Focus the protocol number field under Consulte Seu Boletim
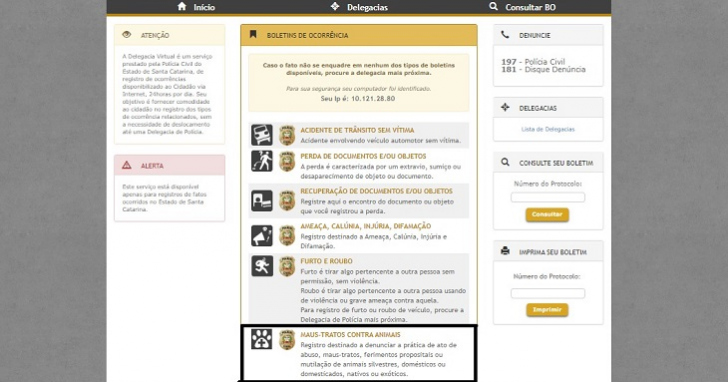 pyautogui.click(x=548, y=197)
